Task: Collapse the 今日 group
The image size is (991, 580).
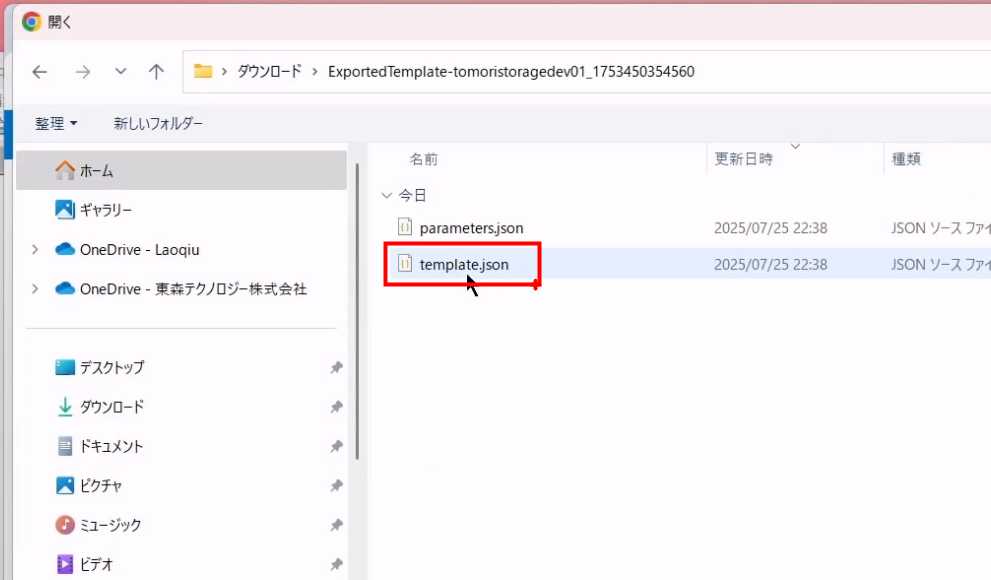Action: 387,196
